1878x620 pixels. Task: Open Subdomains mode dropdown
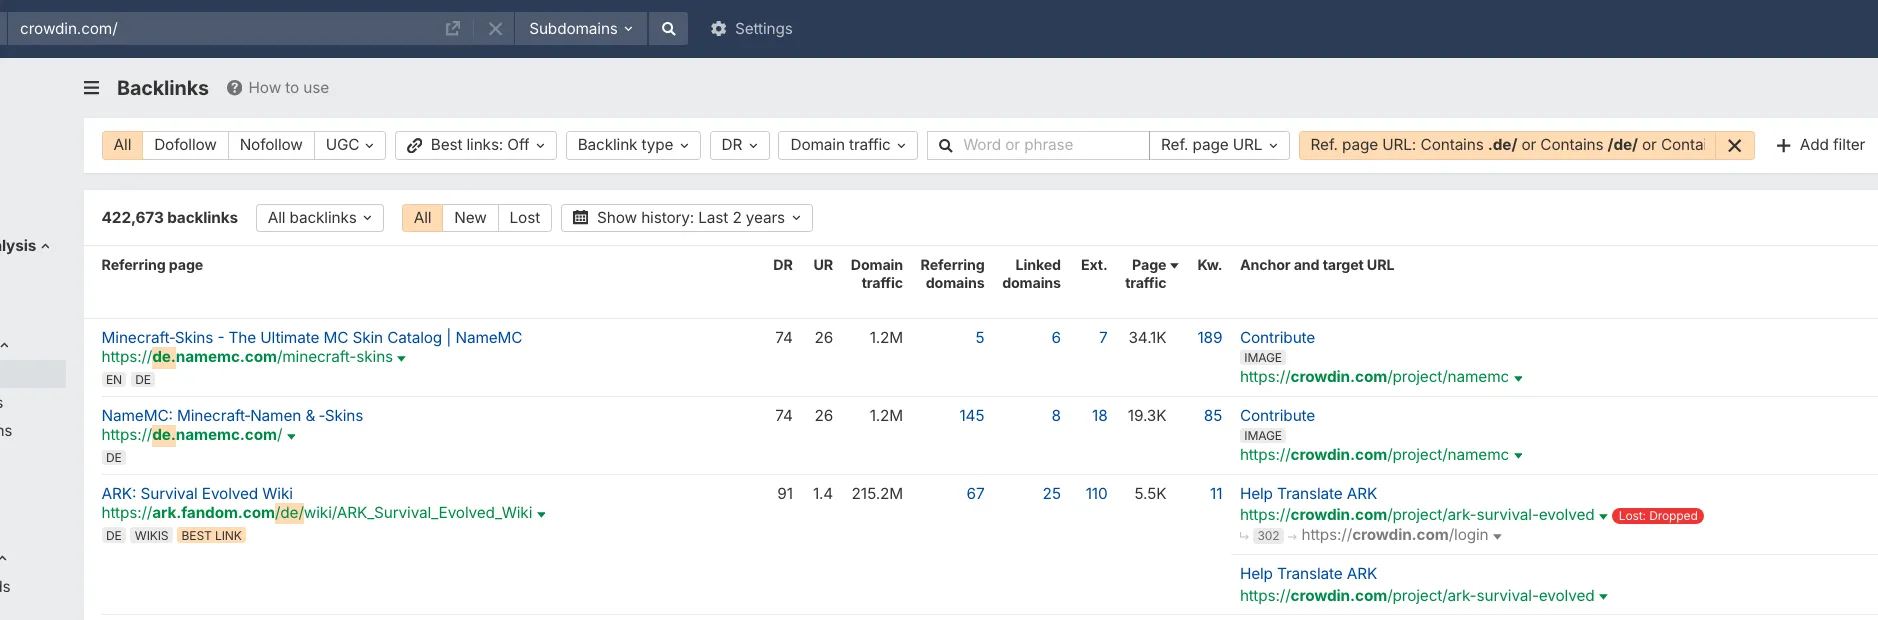(581, 29)
